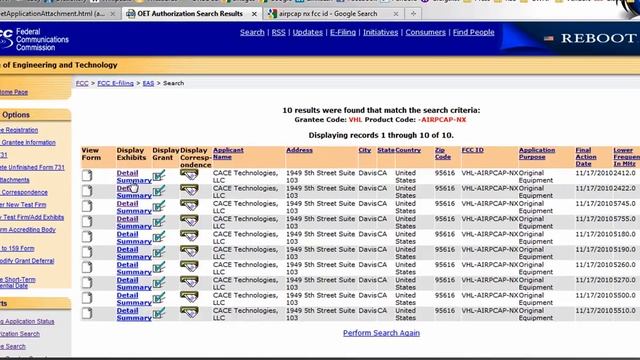Open the View Form icon for the 5260.0 row
Screen dimensions: 640x360
tap(87, 267)
